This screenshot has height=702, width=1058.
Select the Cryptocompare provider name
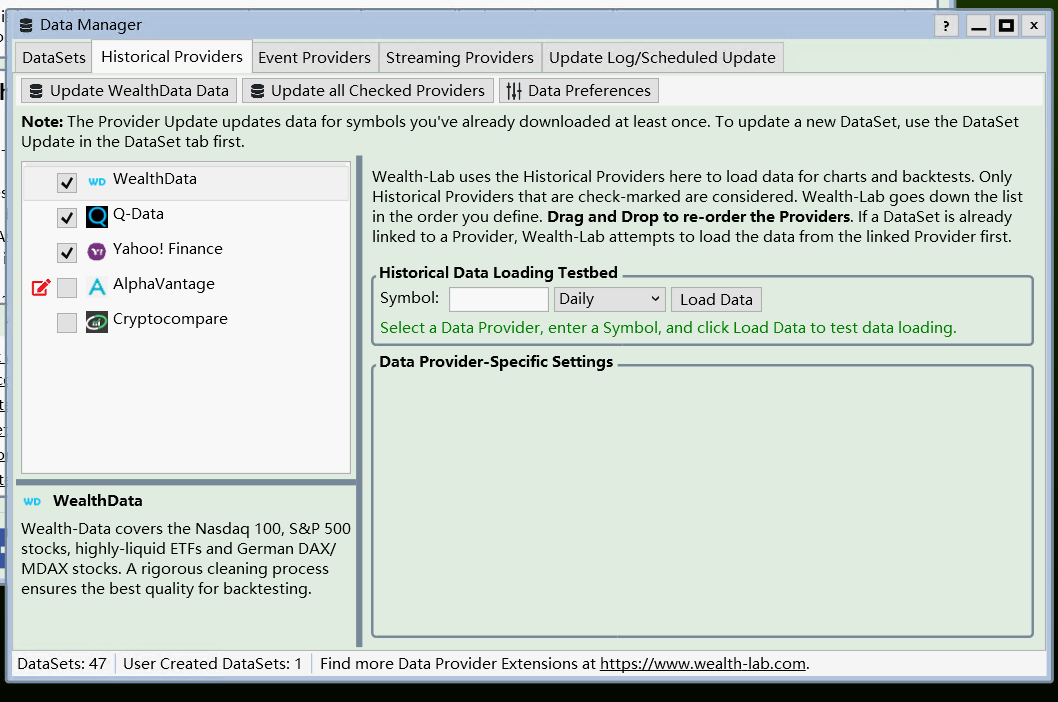pyautogui.click(x=170, y=319)
